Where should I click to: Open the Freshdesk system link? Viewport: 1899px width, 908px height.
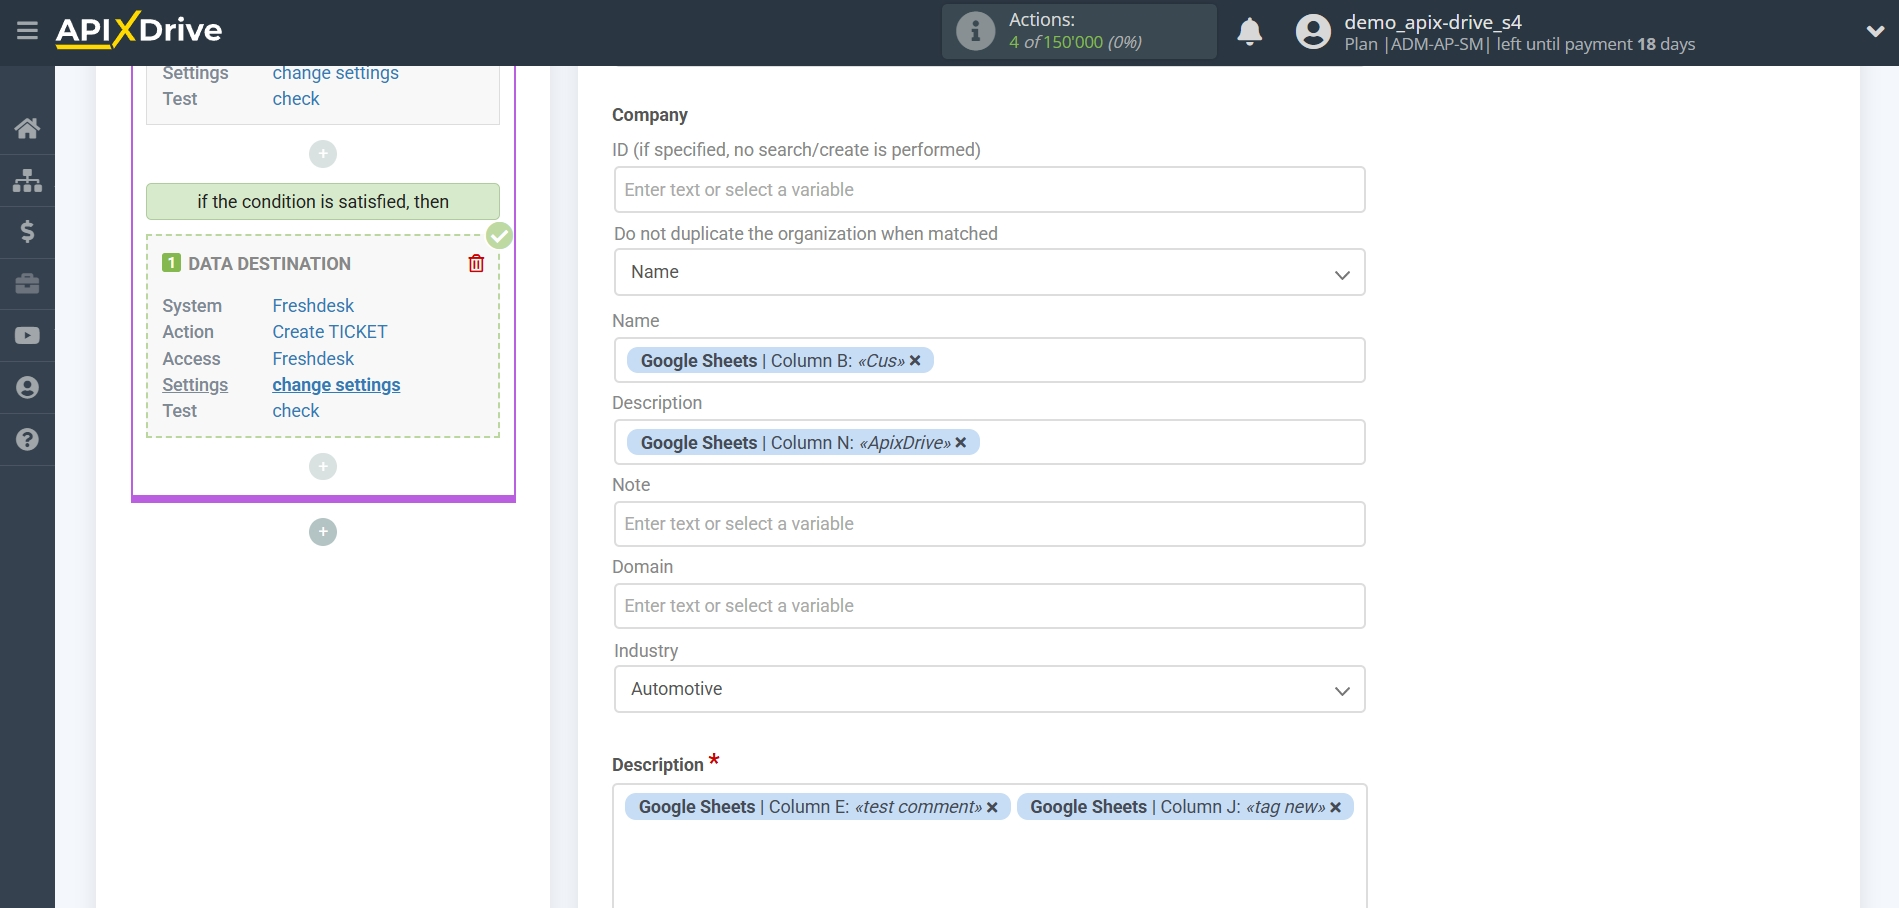pyautogui.click(x=313, y=306)
